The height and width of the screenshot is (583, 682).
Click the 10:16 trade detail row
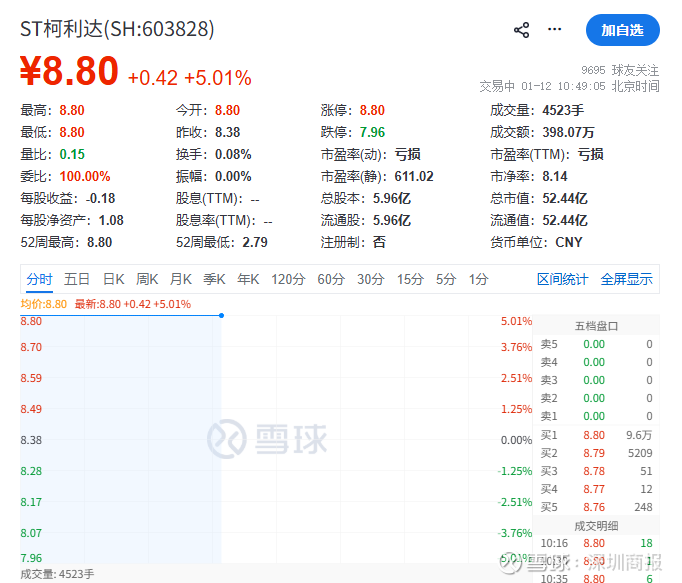tap(596, 543)
